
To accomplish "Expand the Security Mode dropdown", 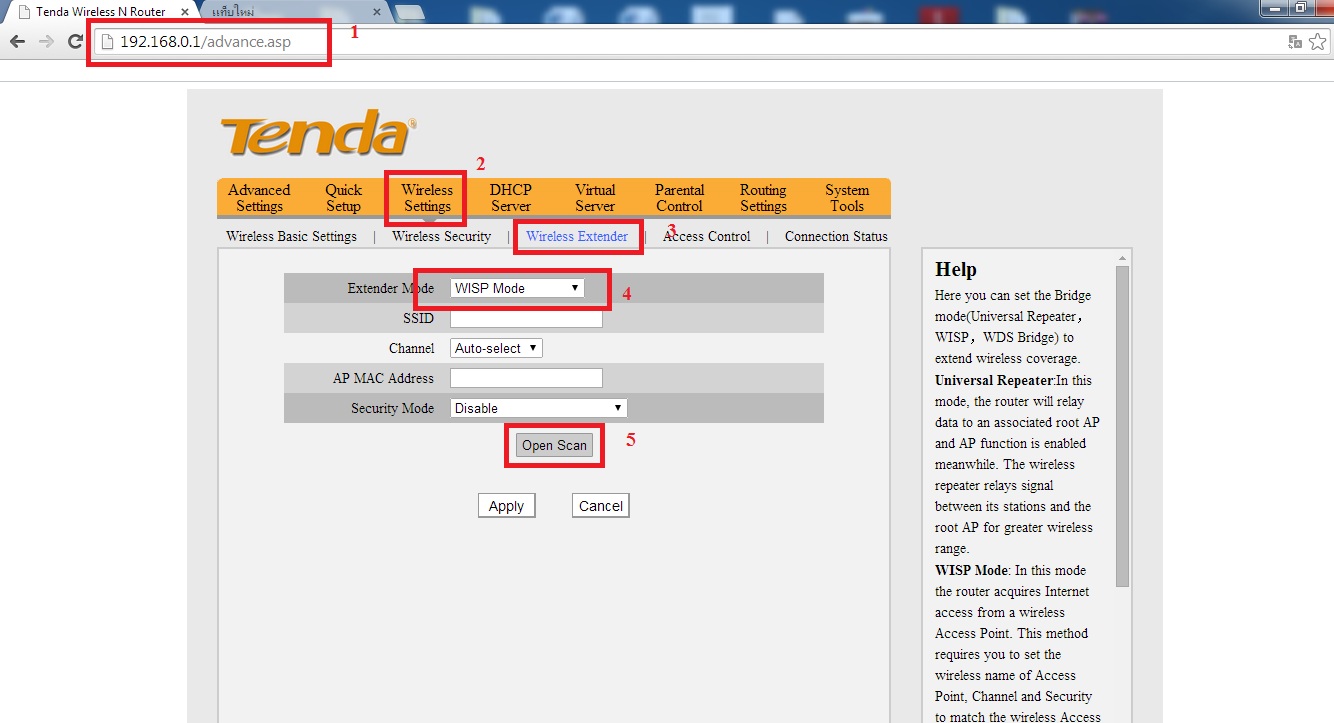I will [538, 408].
